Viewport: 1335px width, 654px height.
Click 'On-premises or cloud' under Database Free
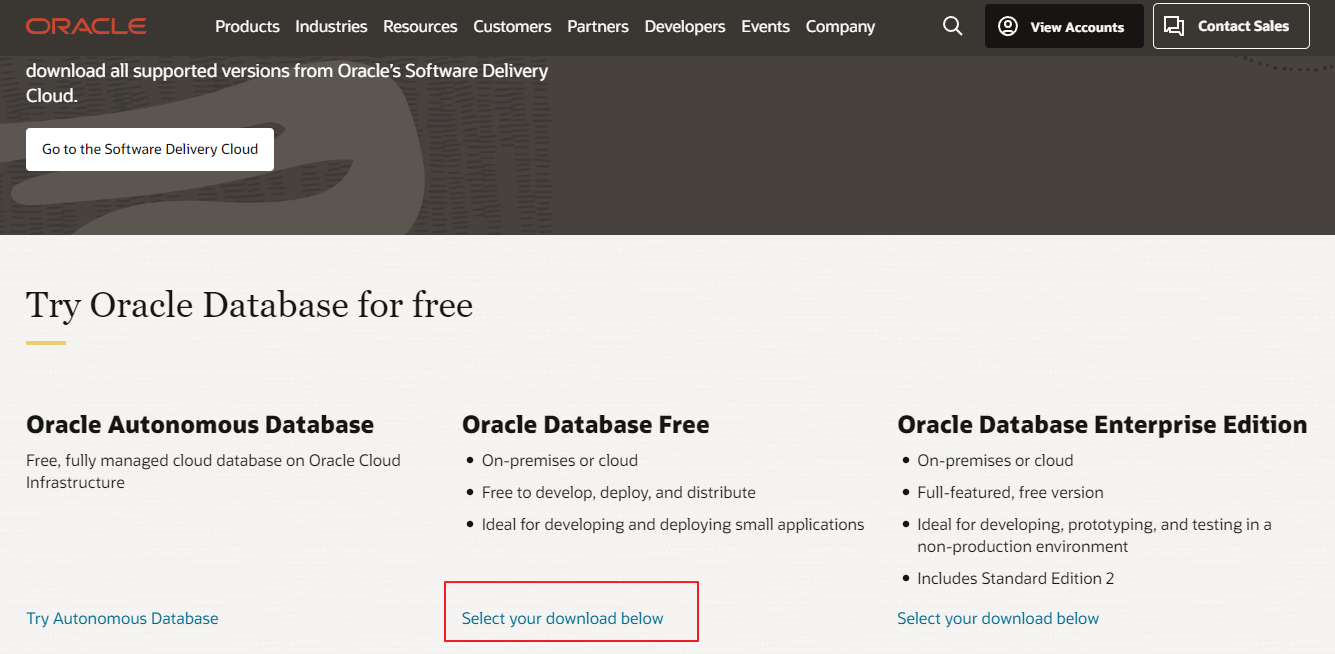[x=559, y=461]
